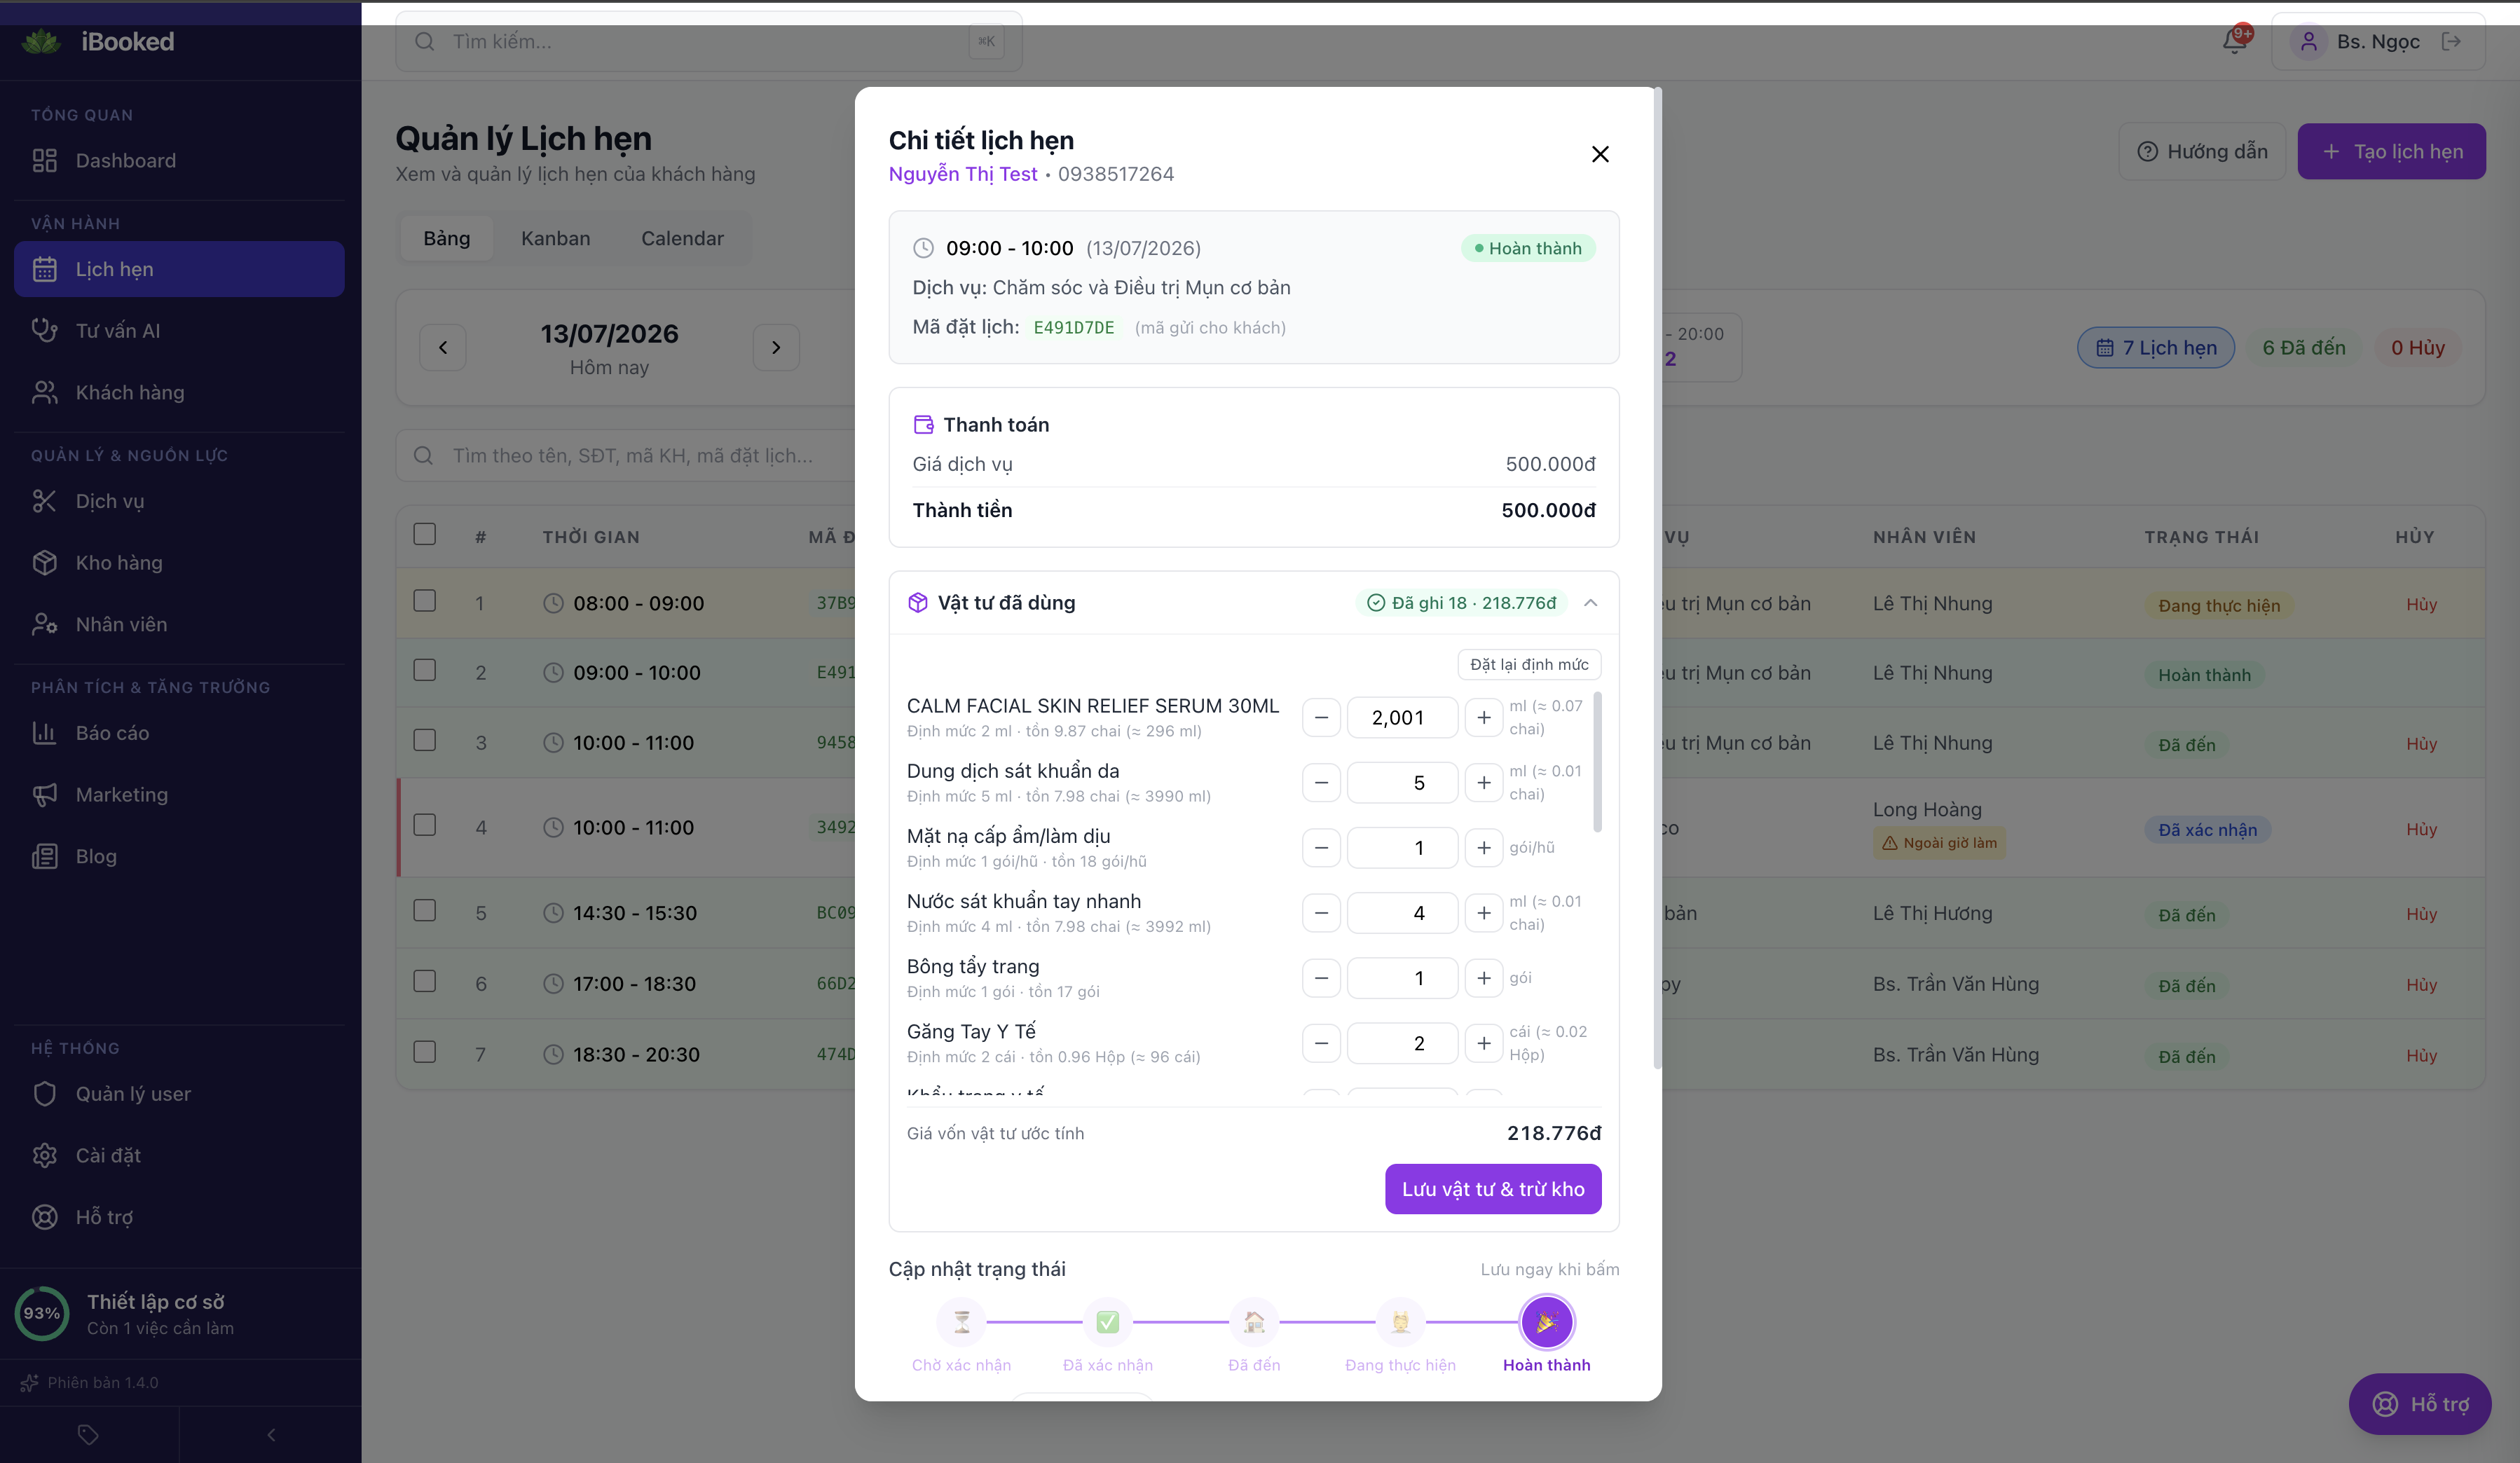The height and width of the screenshot is (1463, 2520).
Task: Click the Tìm kiếm global search field
Action: [x=709, y=41]
